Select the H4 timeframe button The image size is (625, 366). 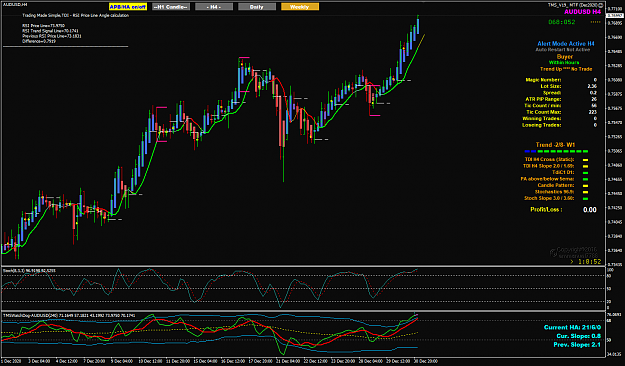214,7
